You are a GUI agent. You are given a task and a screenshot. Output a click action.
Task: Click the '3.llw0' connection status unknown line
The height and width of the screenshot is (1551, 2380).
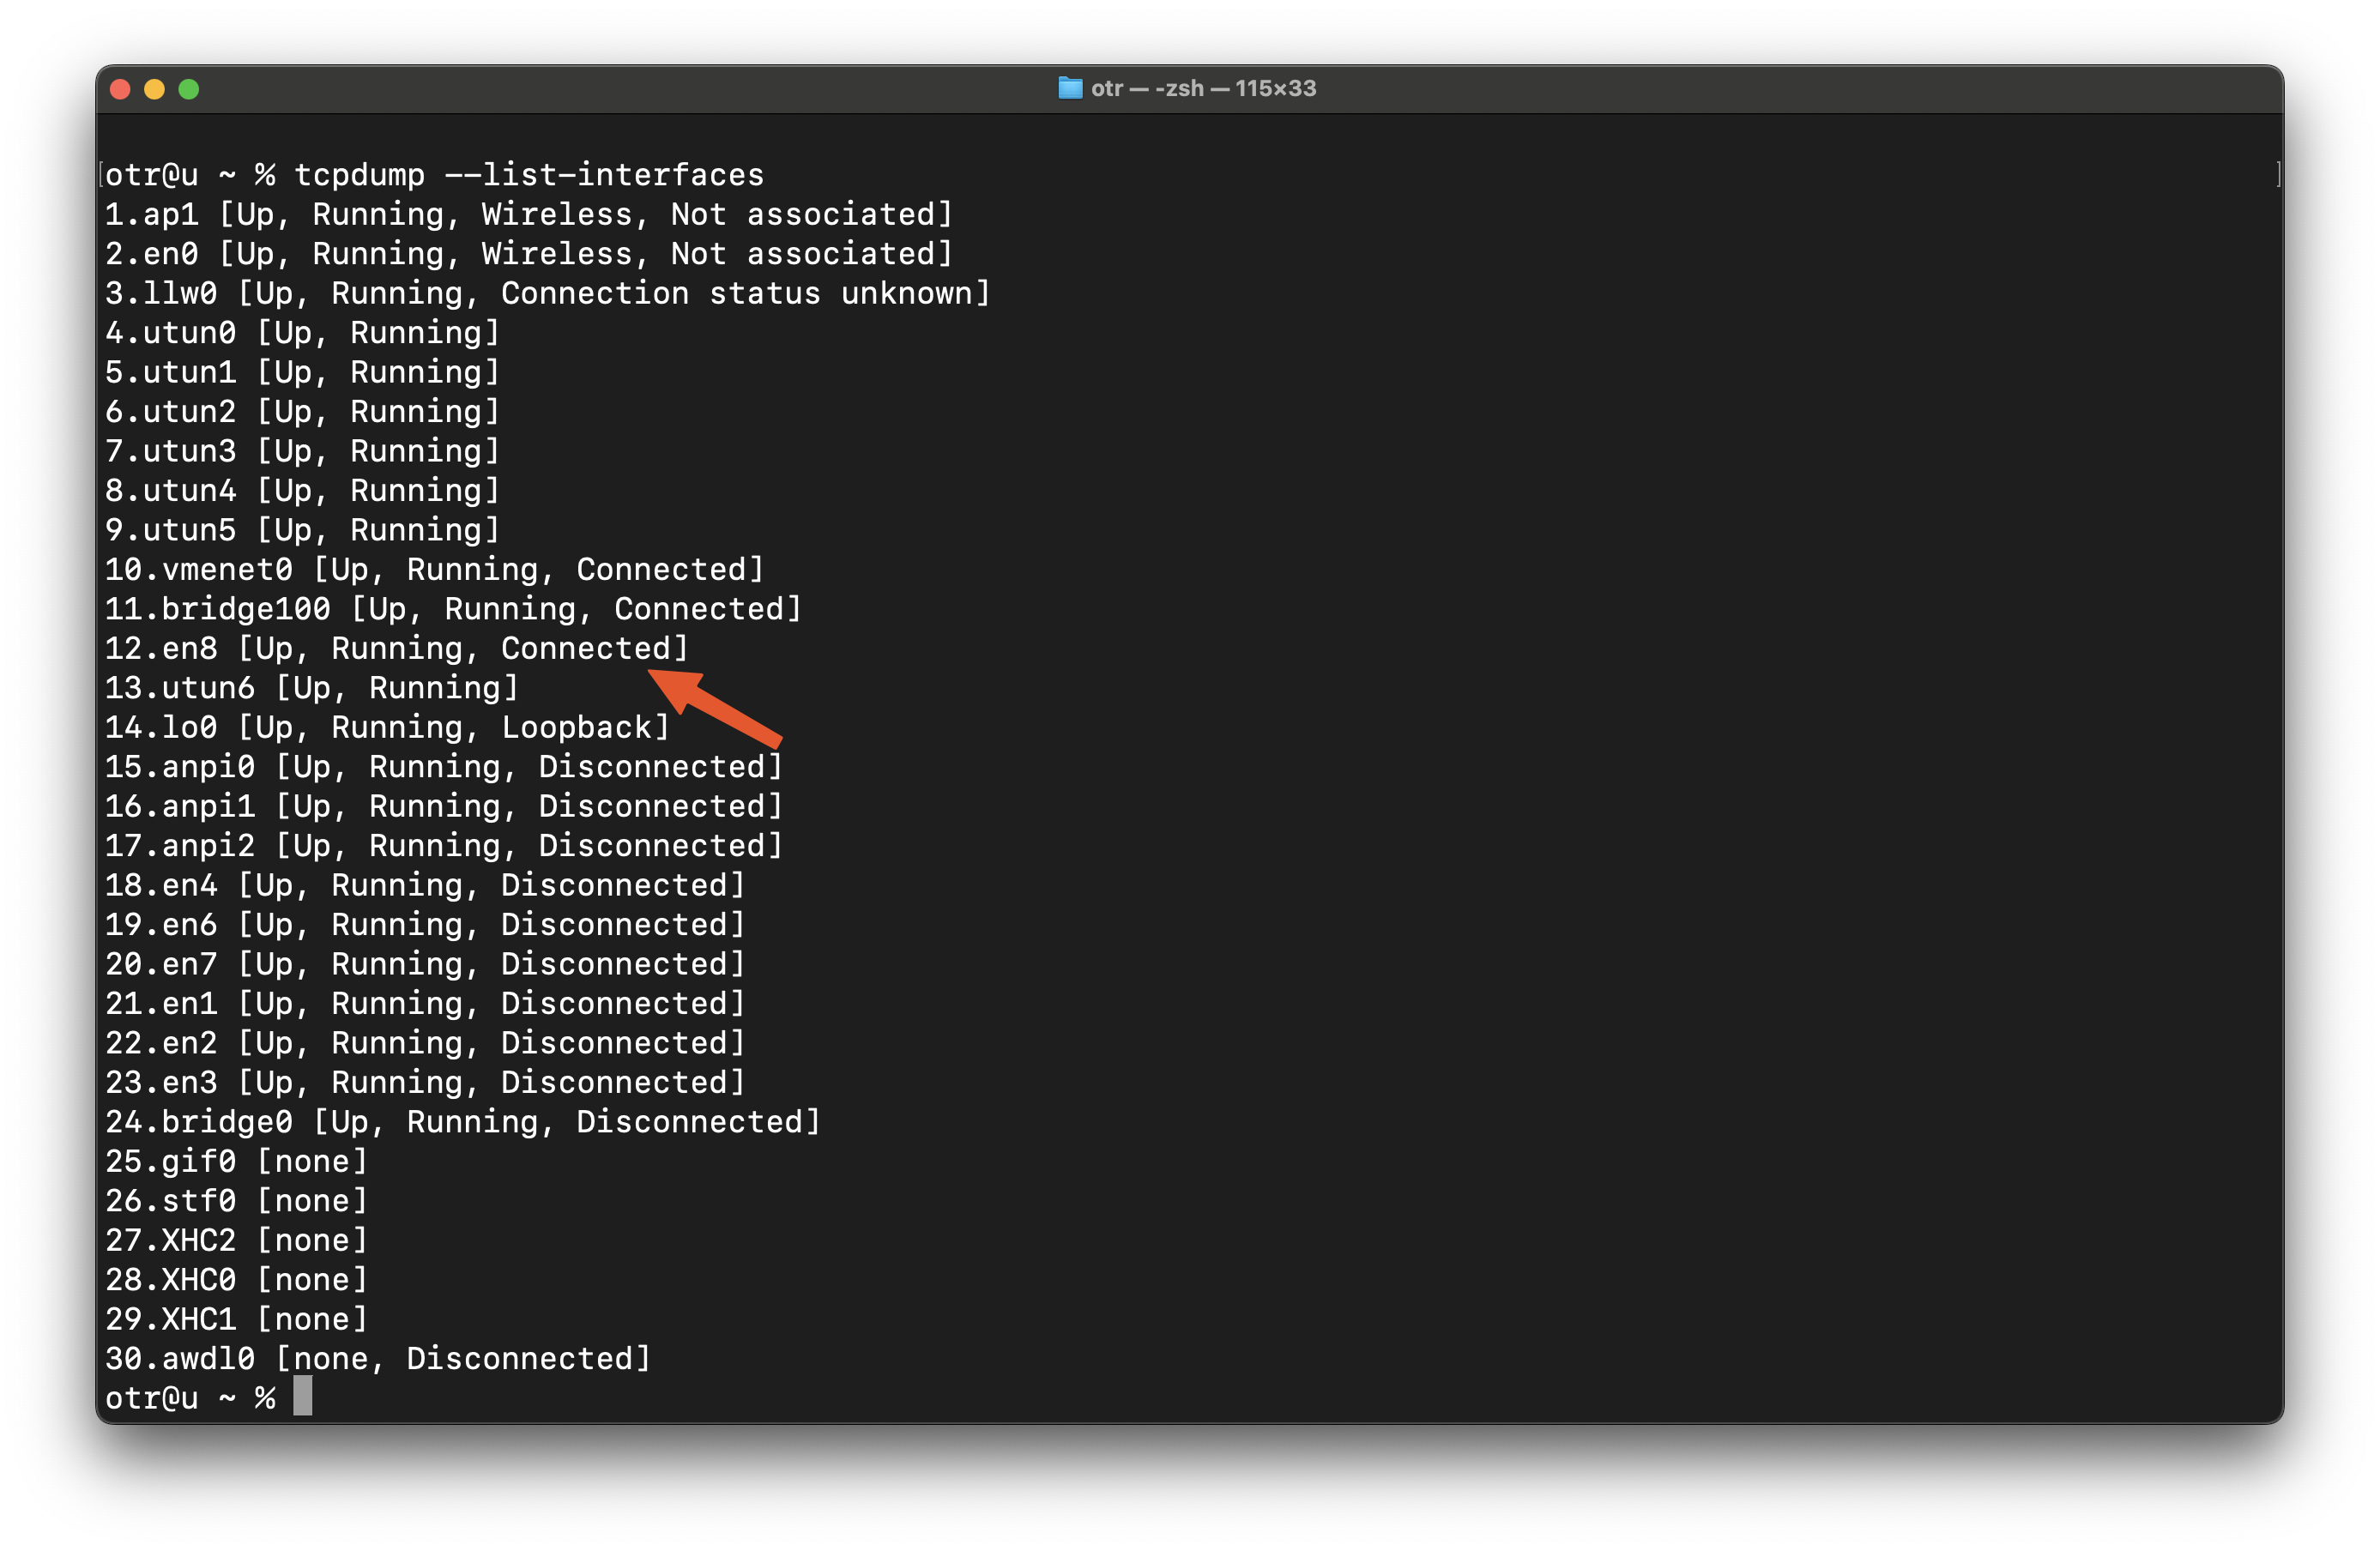[x=548, y=293]
